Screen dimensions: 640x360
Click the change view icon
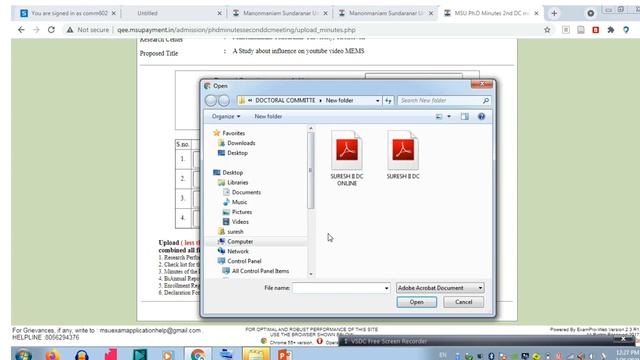point(439,117)
